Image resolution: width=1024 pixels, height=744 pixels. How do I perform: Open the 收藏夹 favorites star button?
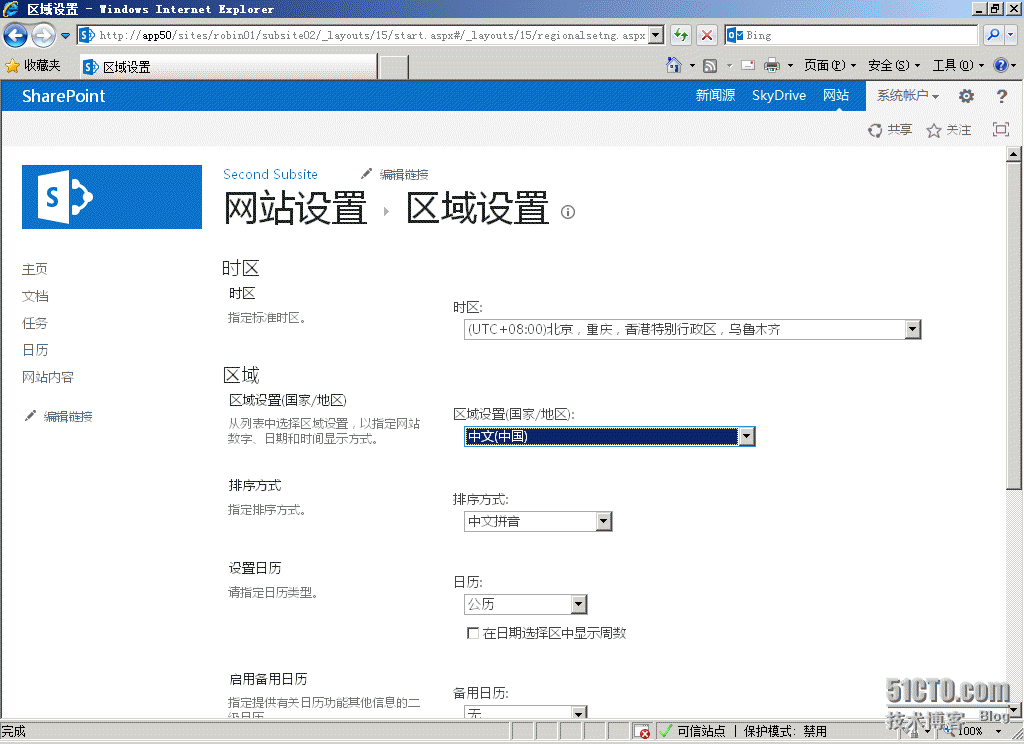[33, 65]
